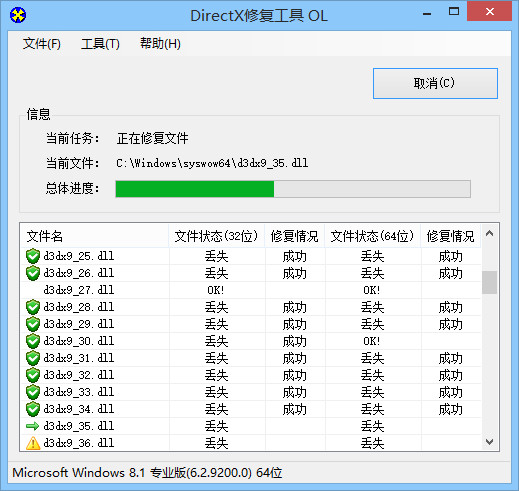Click green shield icon for d3dx9_26.dll
Viewport: 519px width, 491px height.
click(x=33, y=273)
